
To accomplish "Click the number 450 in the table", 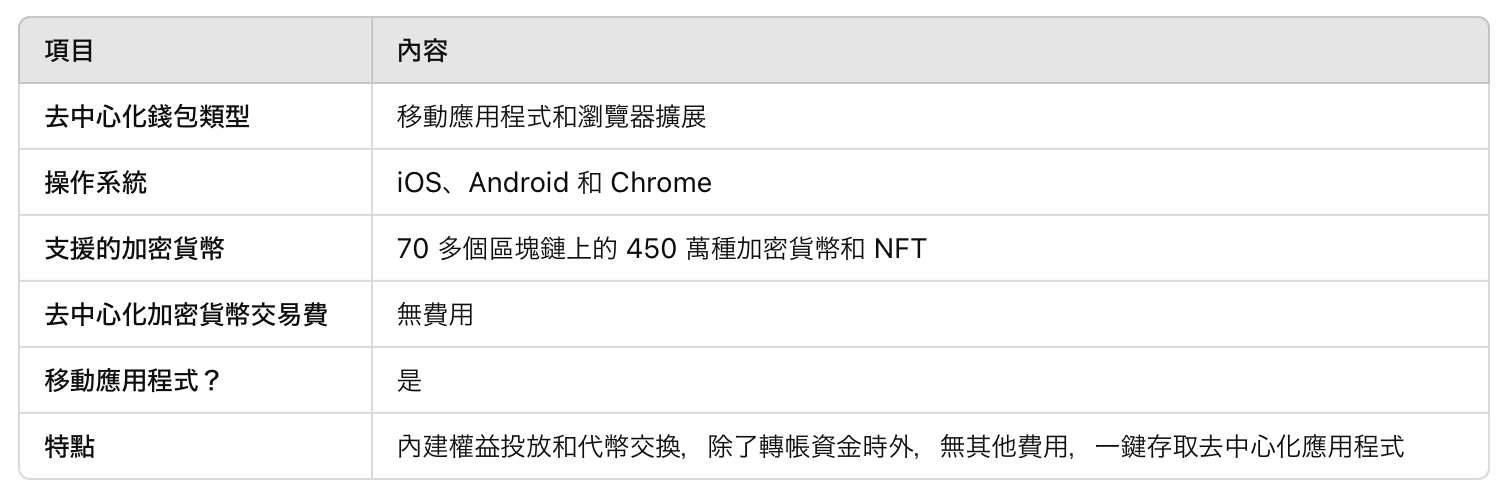I will click(x=651, y=249).
